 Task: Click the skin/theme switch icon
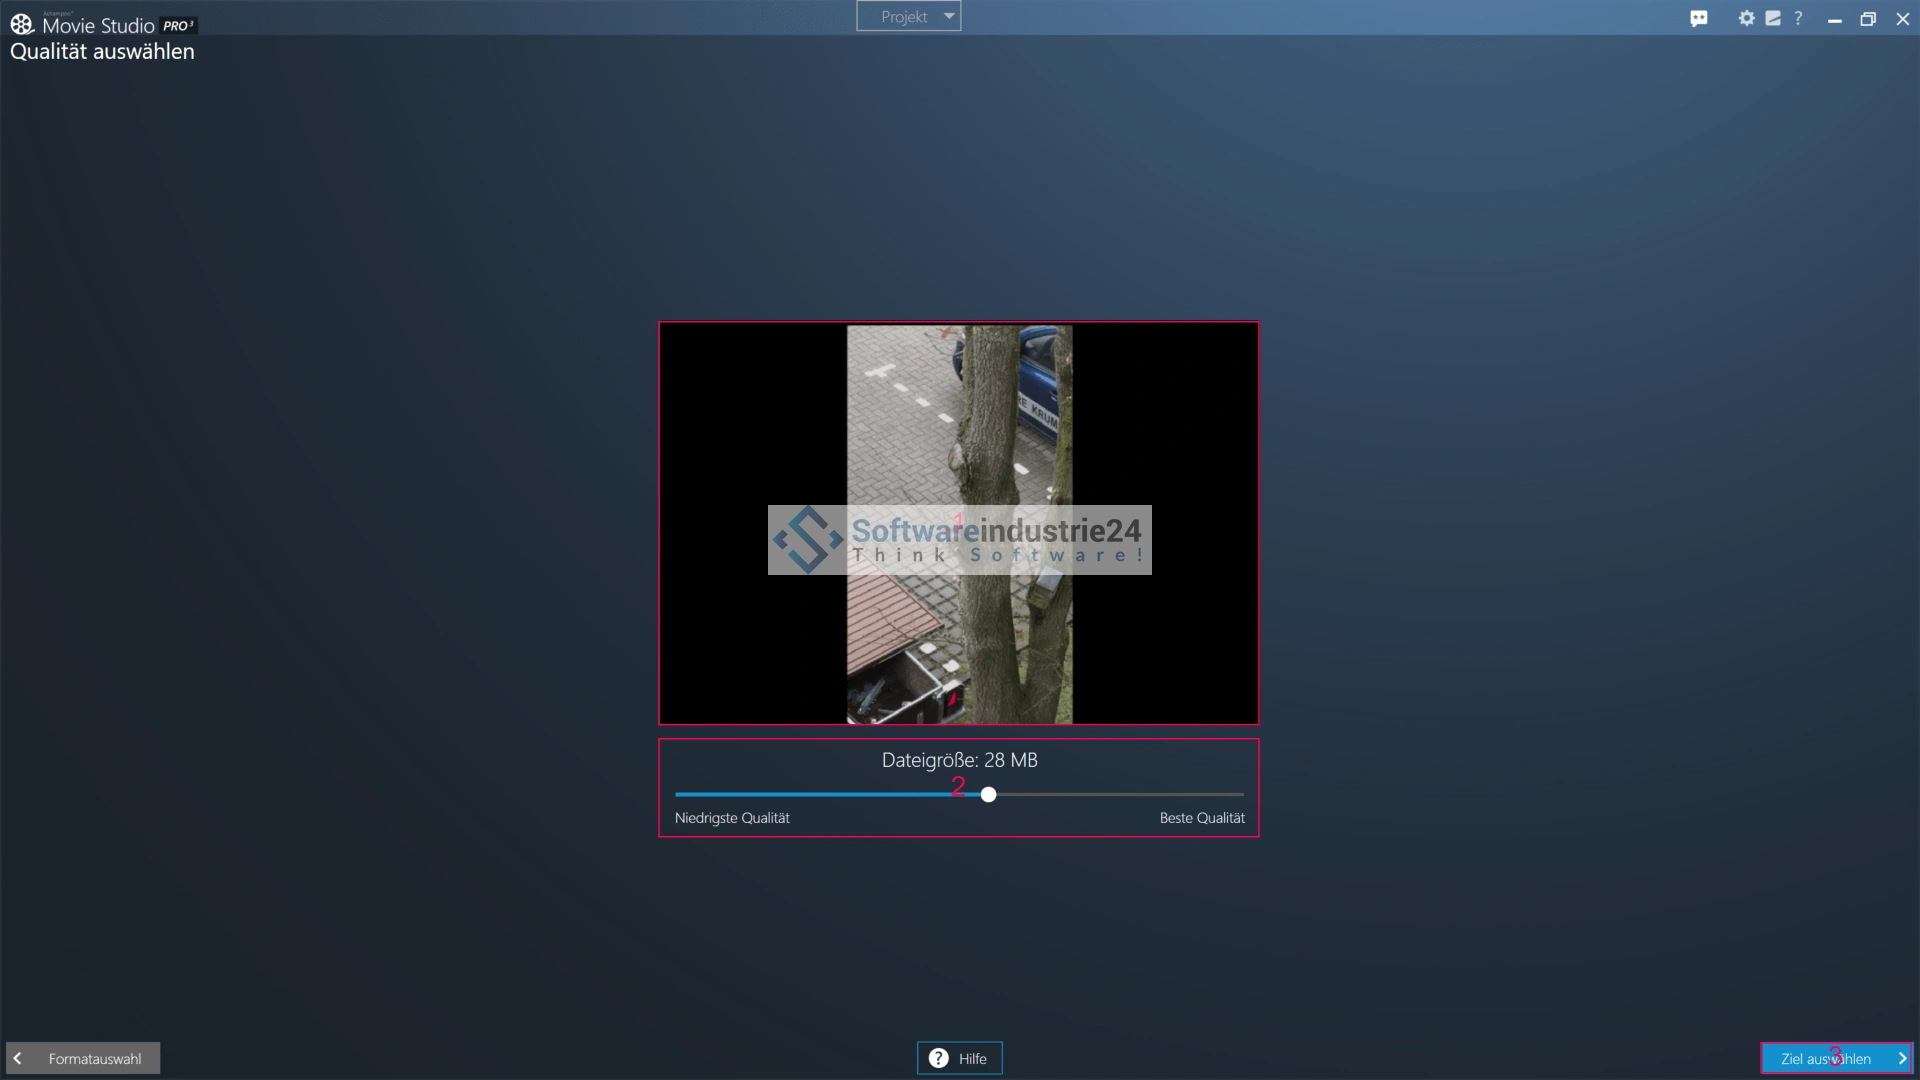(1773, 18)
